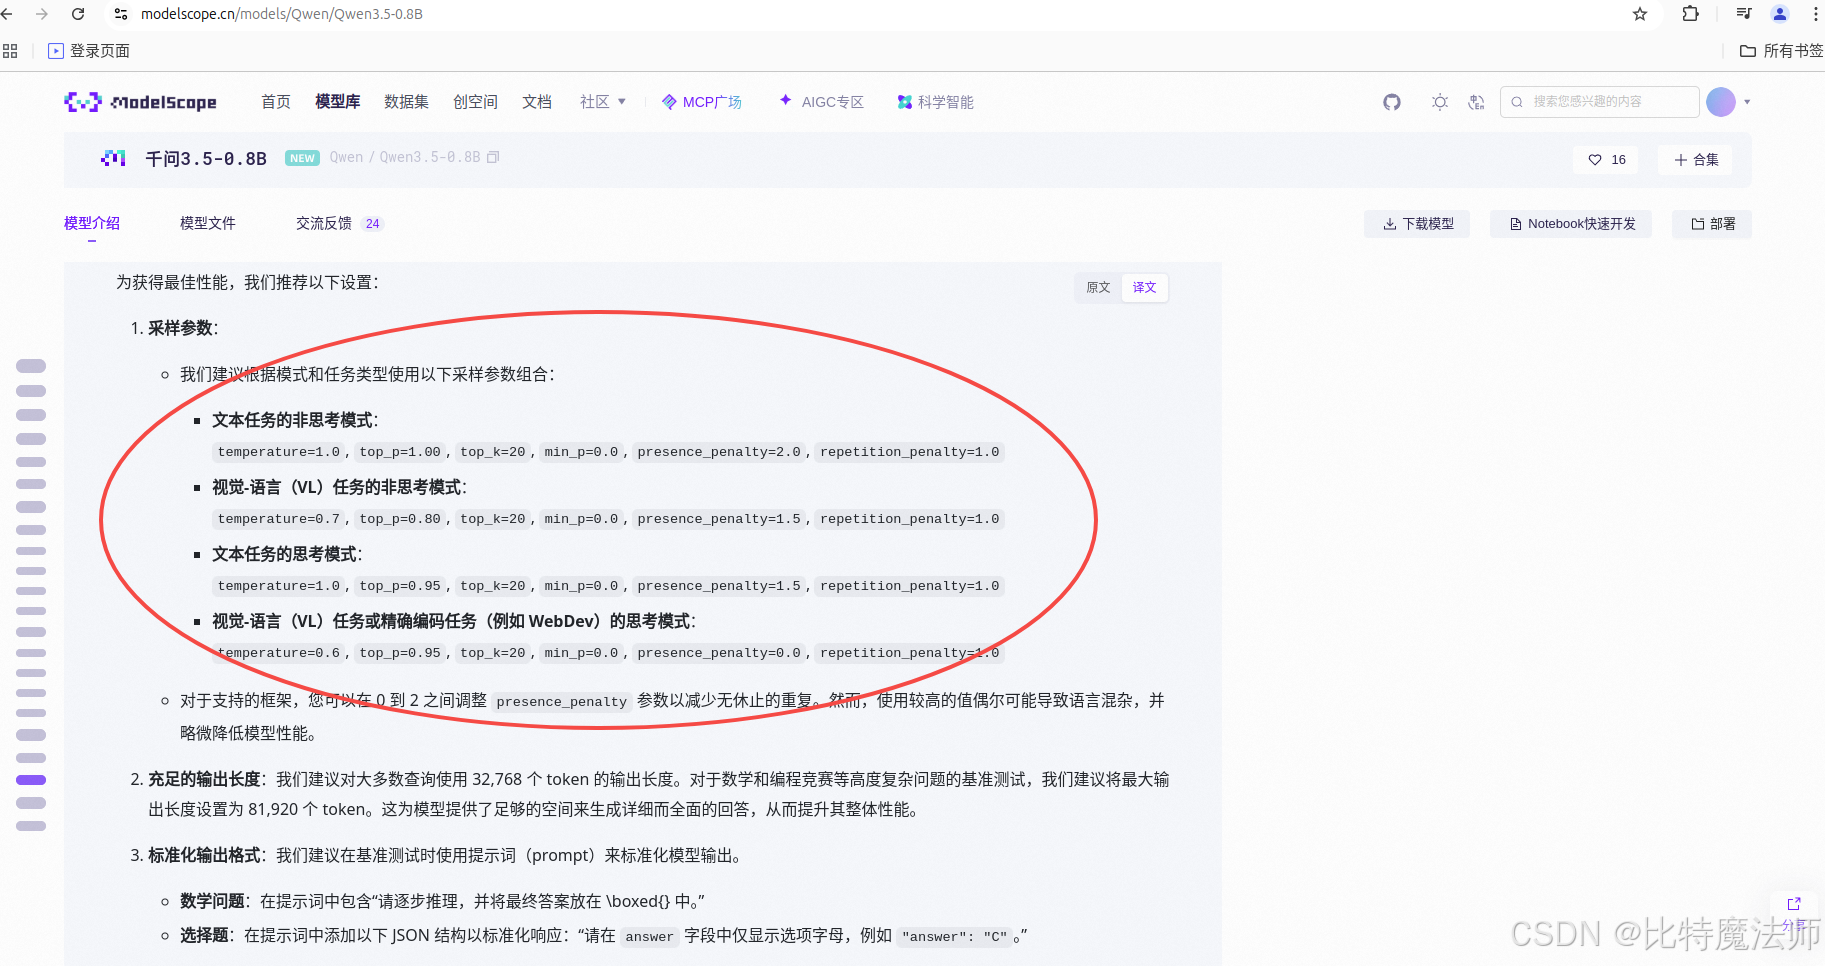Open the Qwen organization breadcrumb link
The image size is (1825, 966).
[x=346, y=157]
